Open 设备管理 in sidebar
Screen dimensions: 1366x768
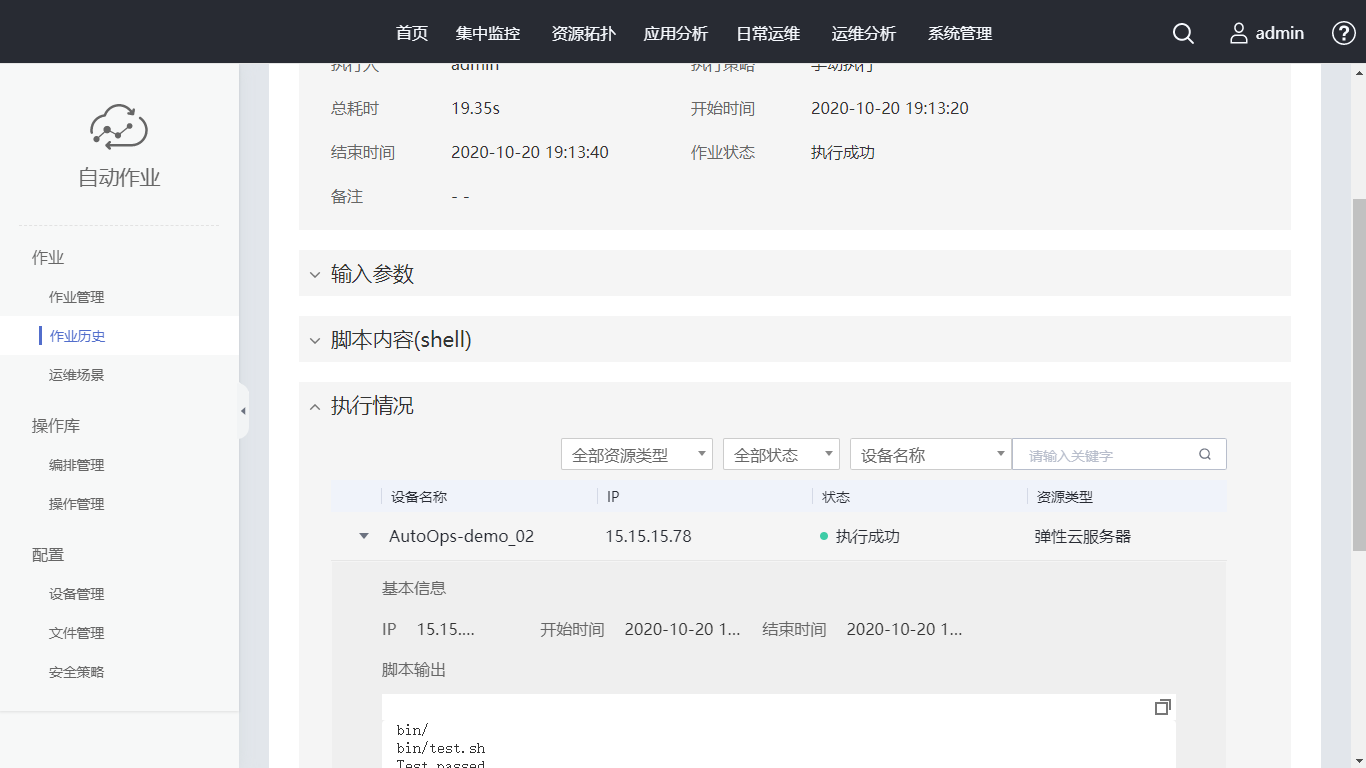pos(77,594)
